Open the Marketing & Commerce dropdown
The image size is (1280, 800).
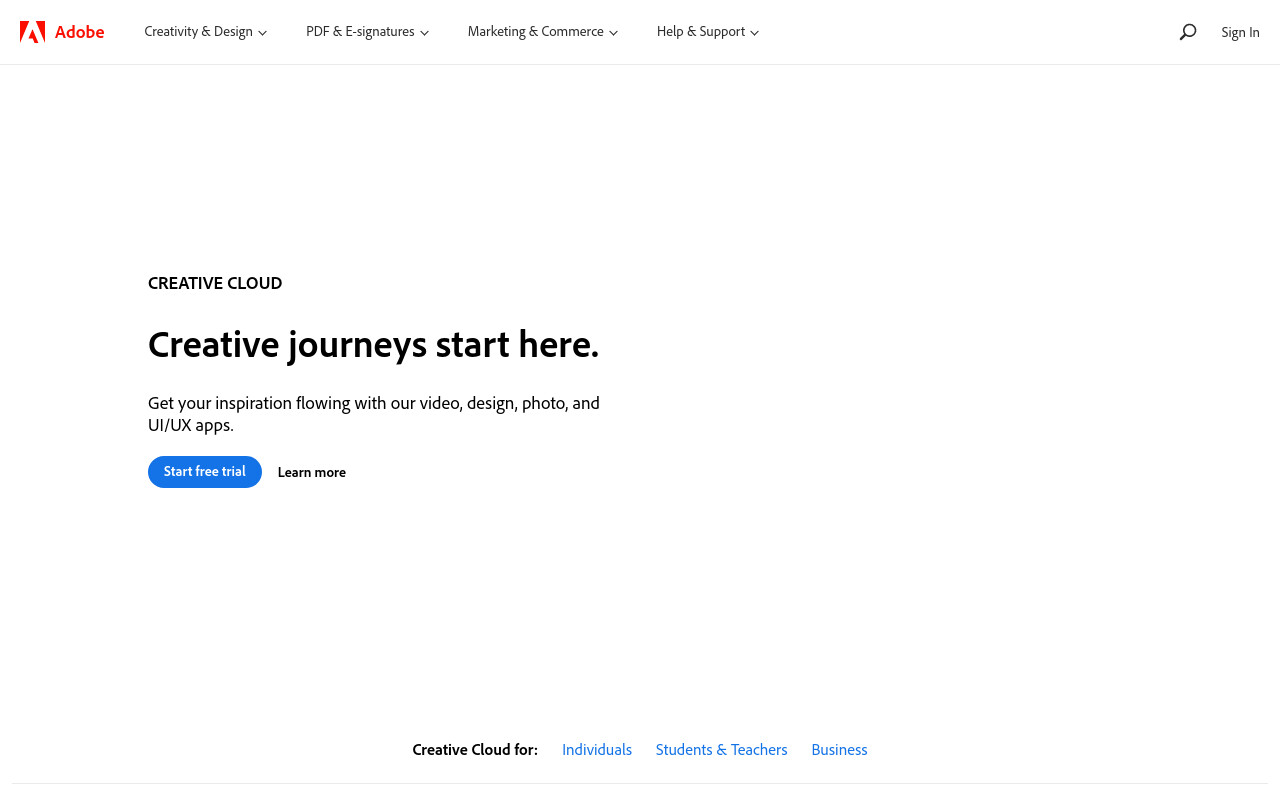(x=543, y=32)
